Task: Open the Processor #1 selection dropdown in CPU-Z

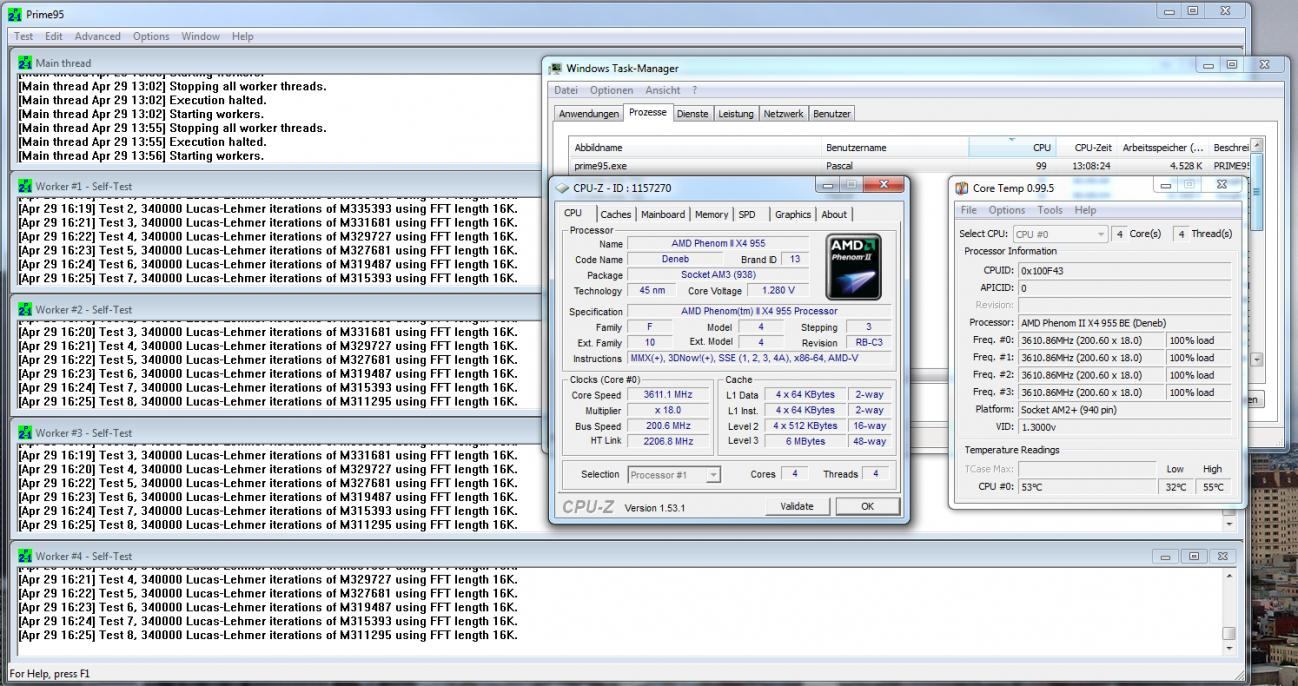Action: (x=674, y=475)
